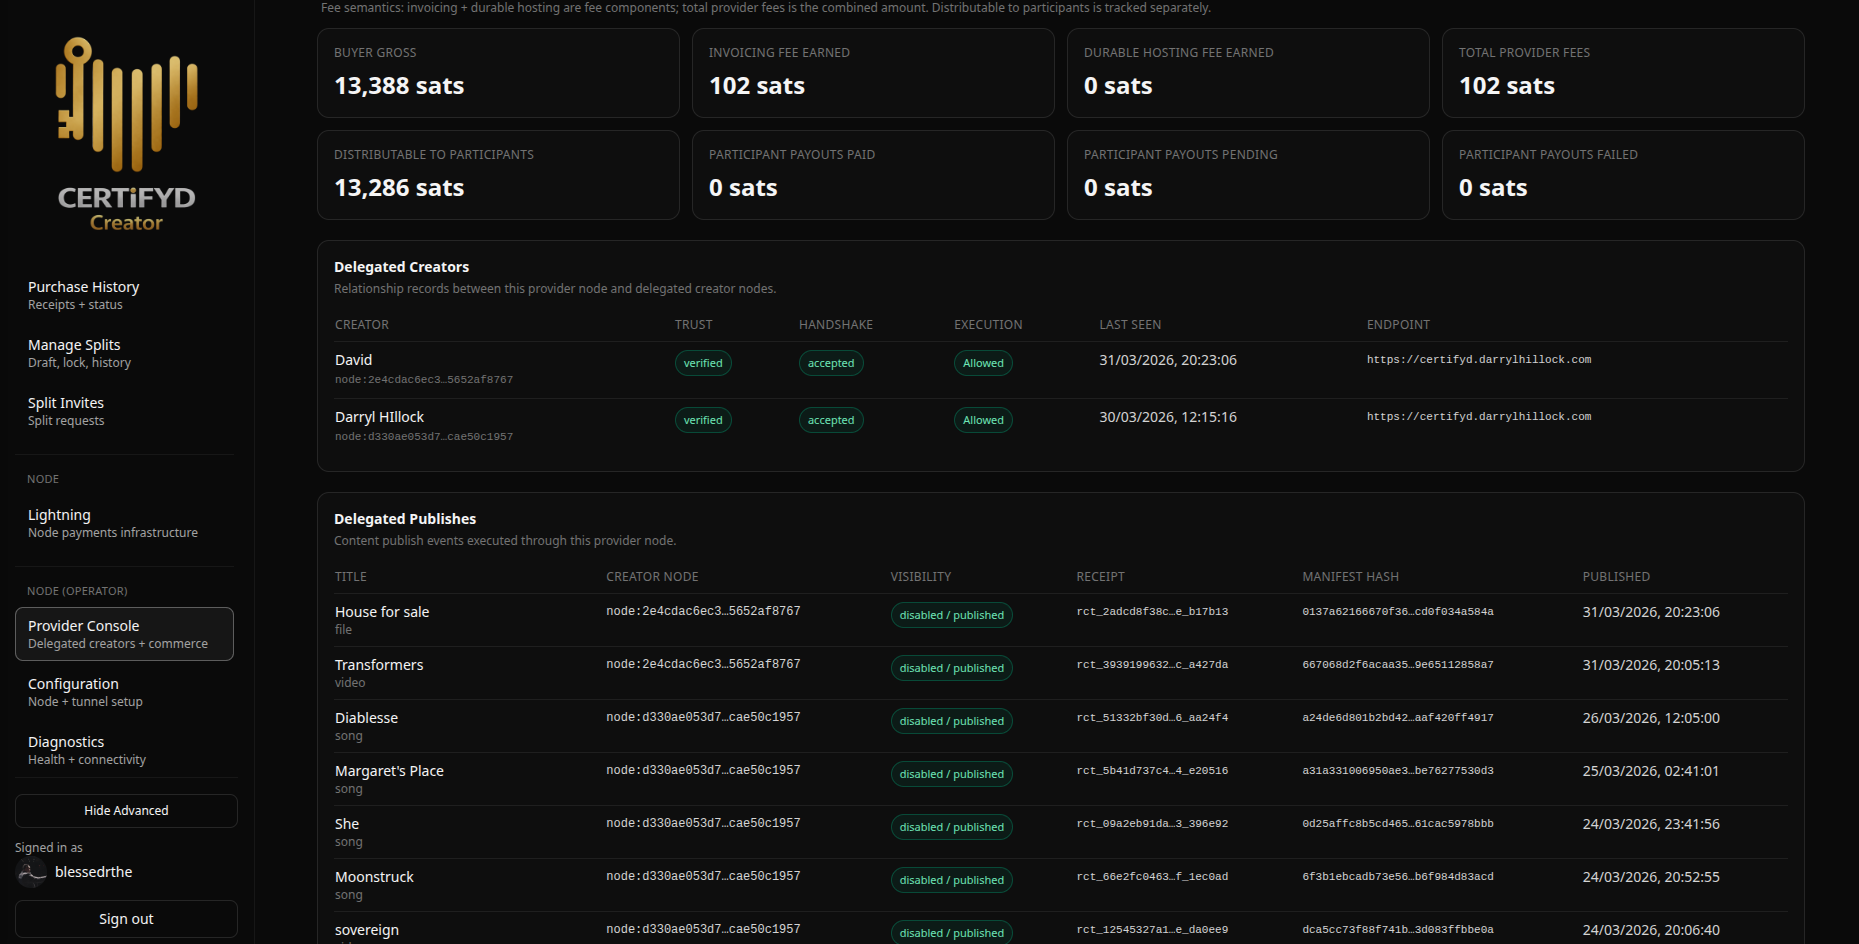Click receipt rct_09a2eb91da for She
This screenshot has width=1859, height=944.
[x=1152, y=824]
